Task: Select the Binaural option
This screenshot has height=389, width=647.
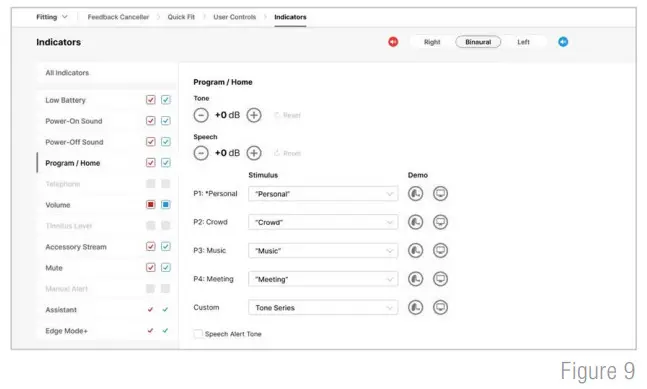Action: (478, 42)
